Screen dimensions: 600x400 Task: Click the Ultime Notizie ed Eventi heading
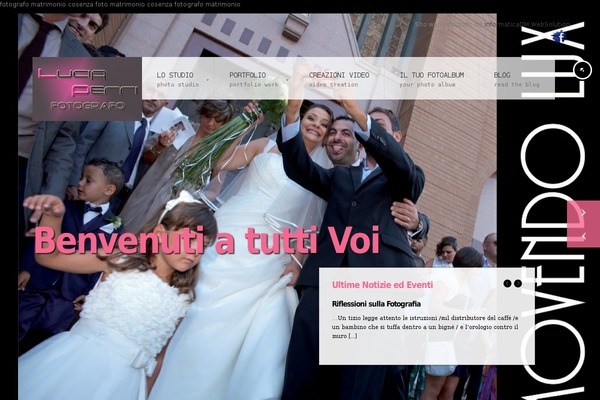382,285
